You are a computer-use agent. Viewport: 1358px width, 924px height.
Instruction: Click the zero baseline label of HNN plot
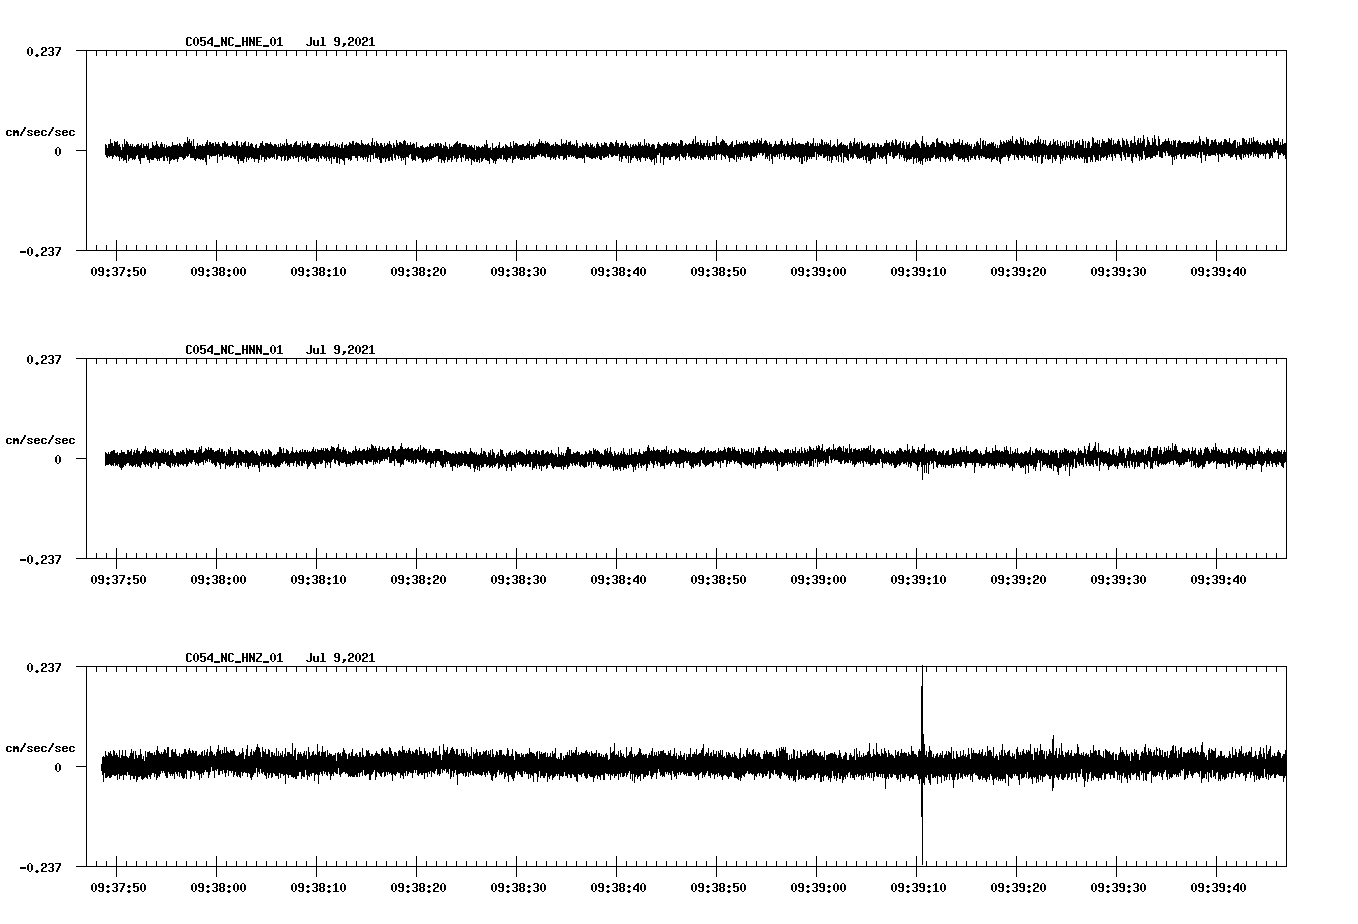pos(56,460)
